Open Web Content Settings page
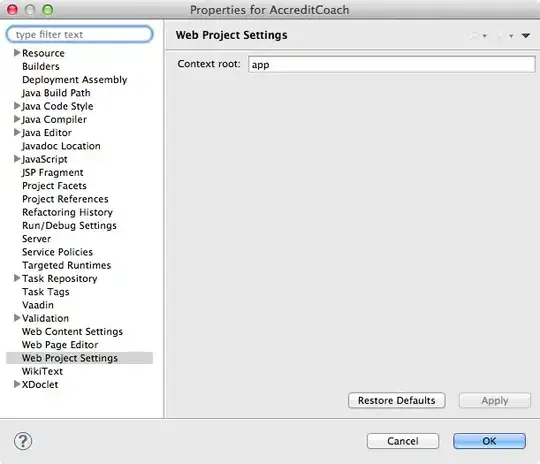The width and height of the screenshot is (540, 464). click(x=72, y=331)
